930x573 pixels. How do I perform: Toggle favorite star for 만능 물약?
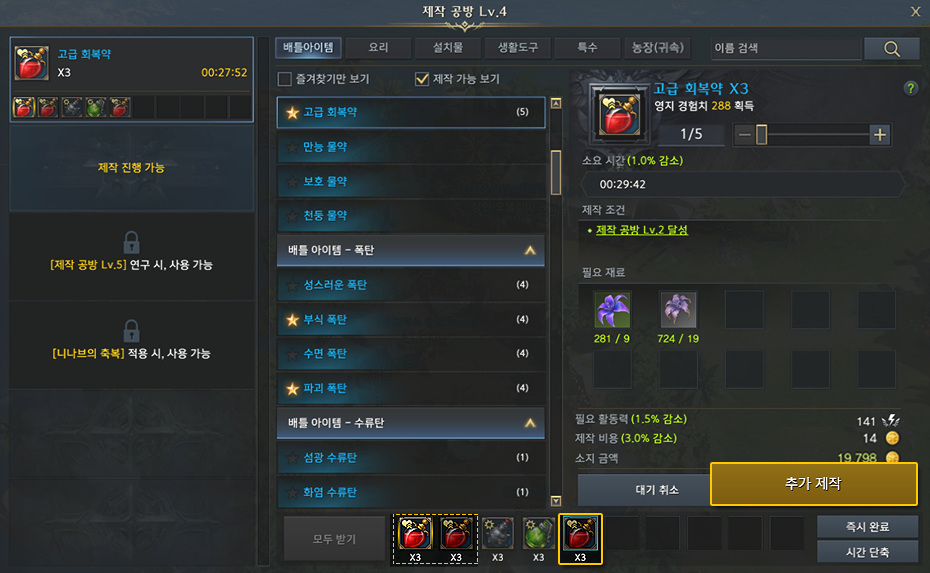292,147
